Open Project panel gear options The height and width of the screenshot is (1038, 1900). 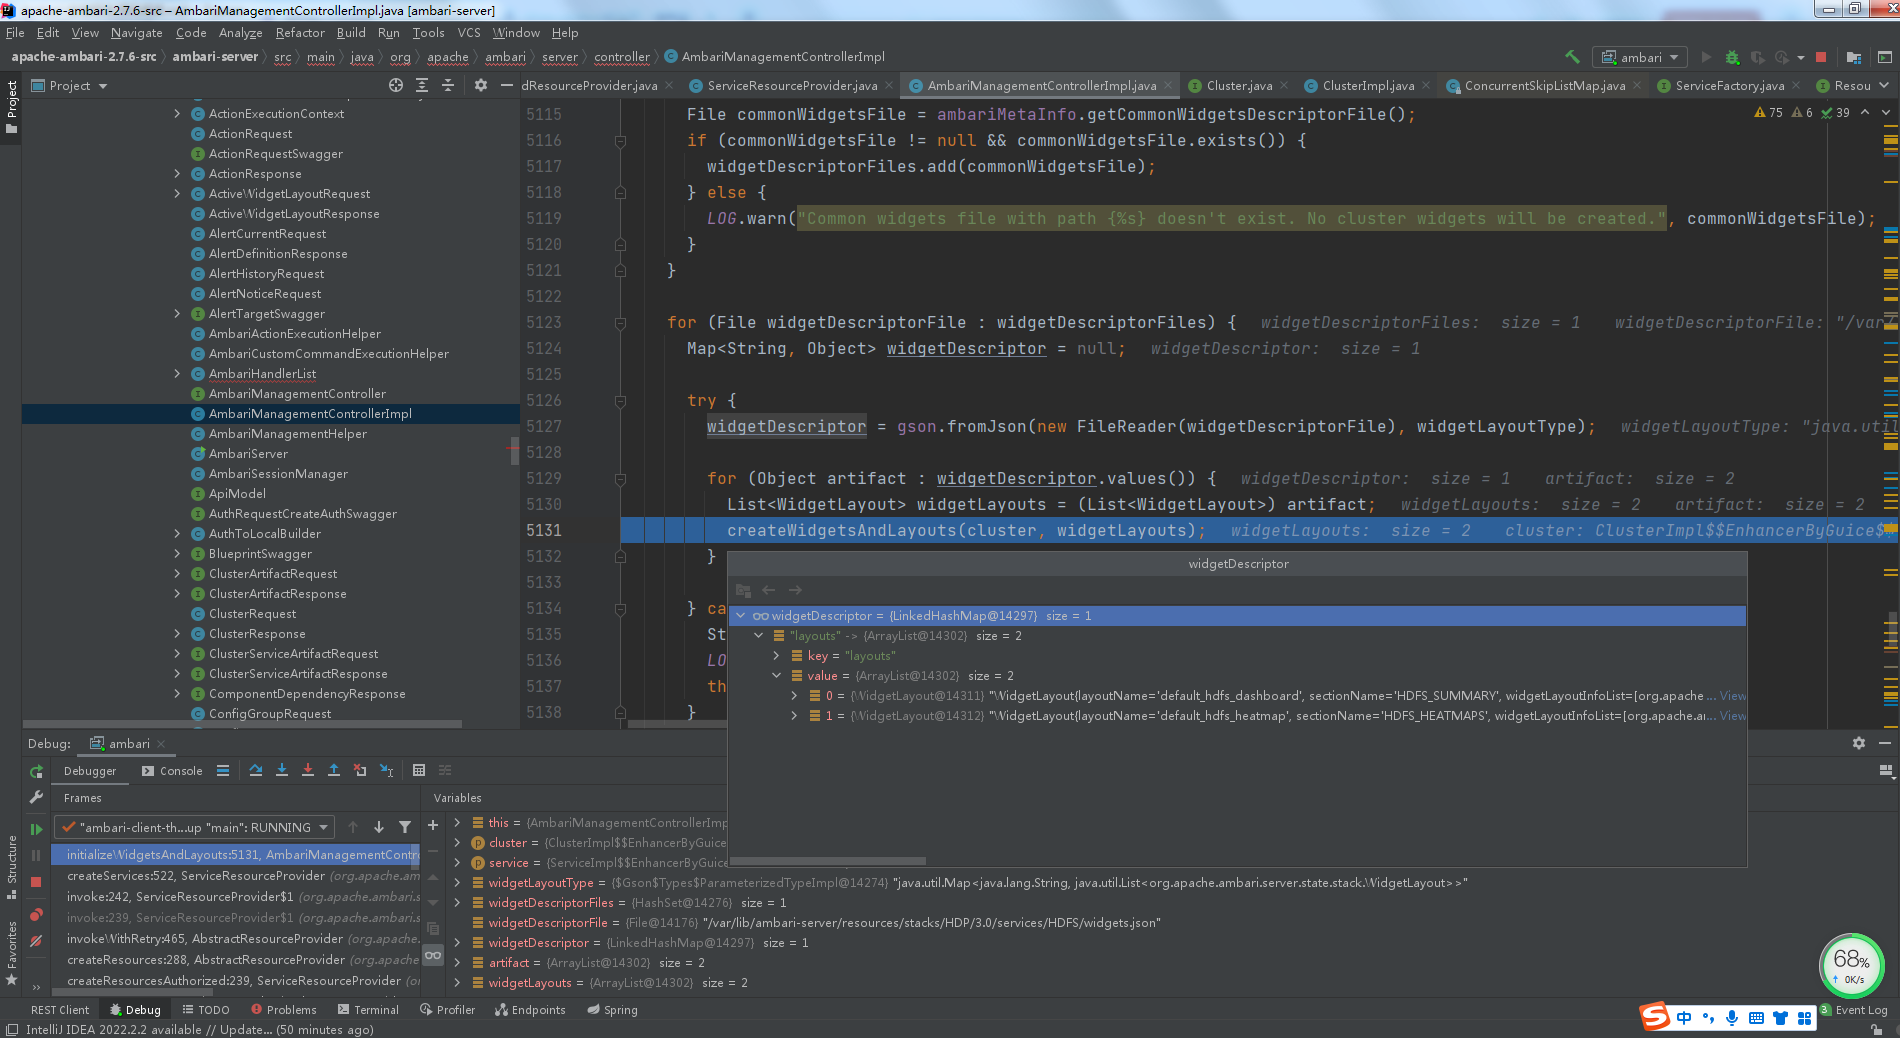[x=481, y=85]
